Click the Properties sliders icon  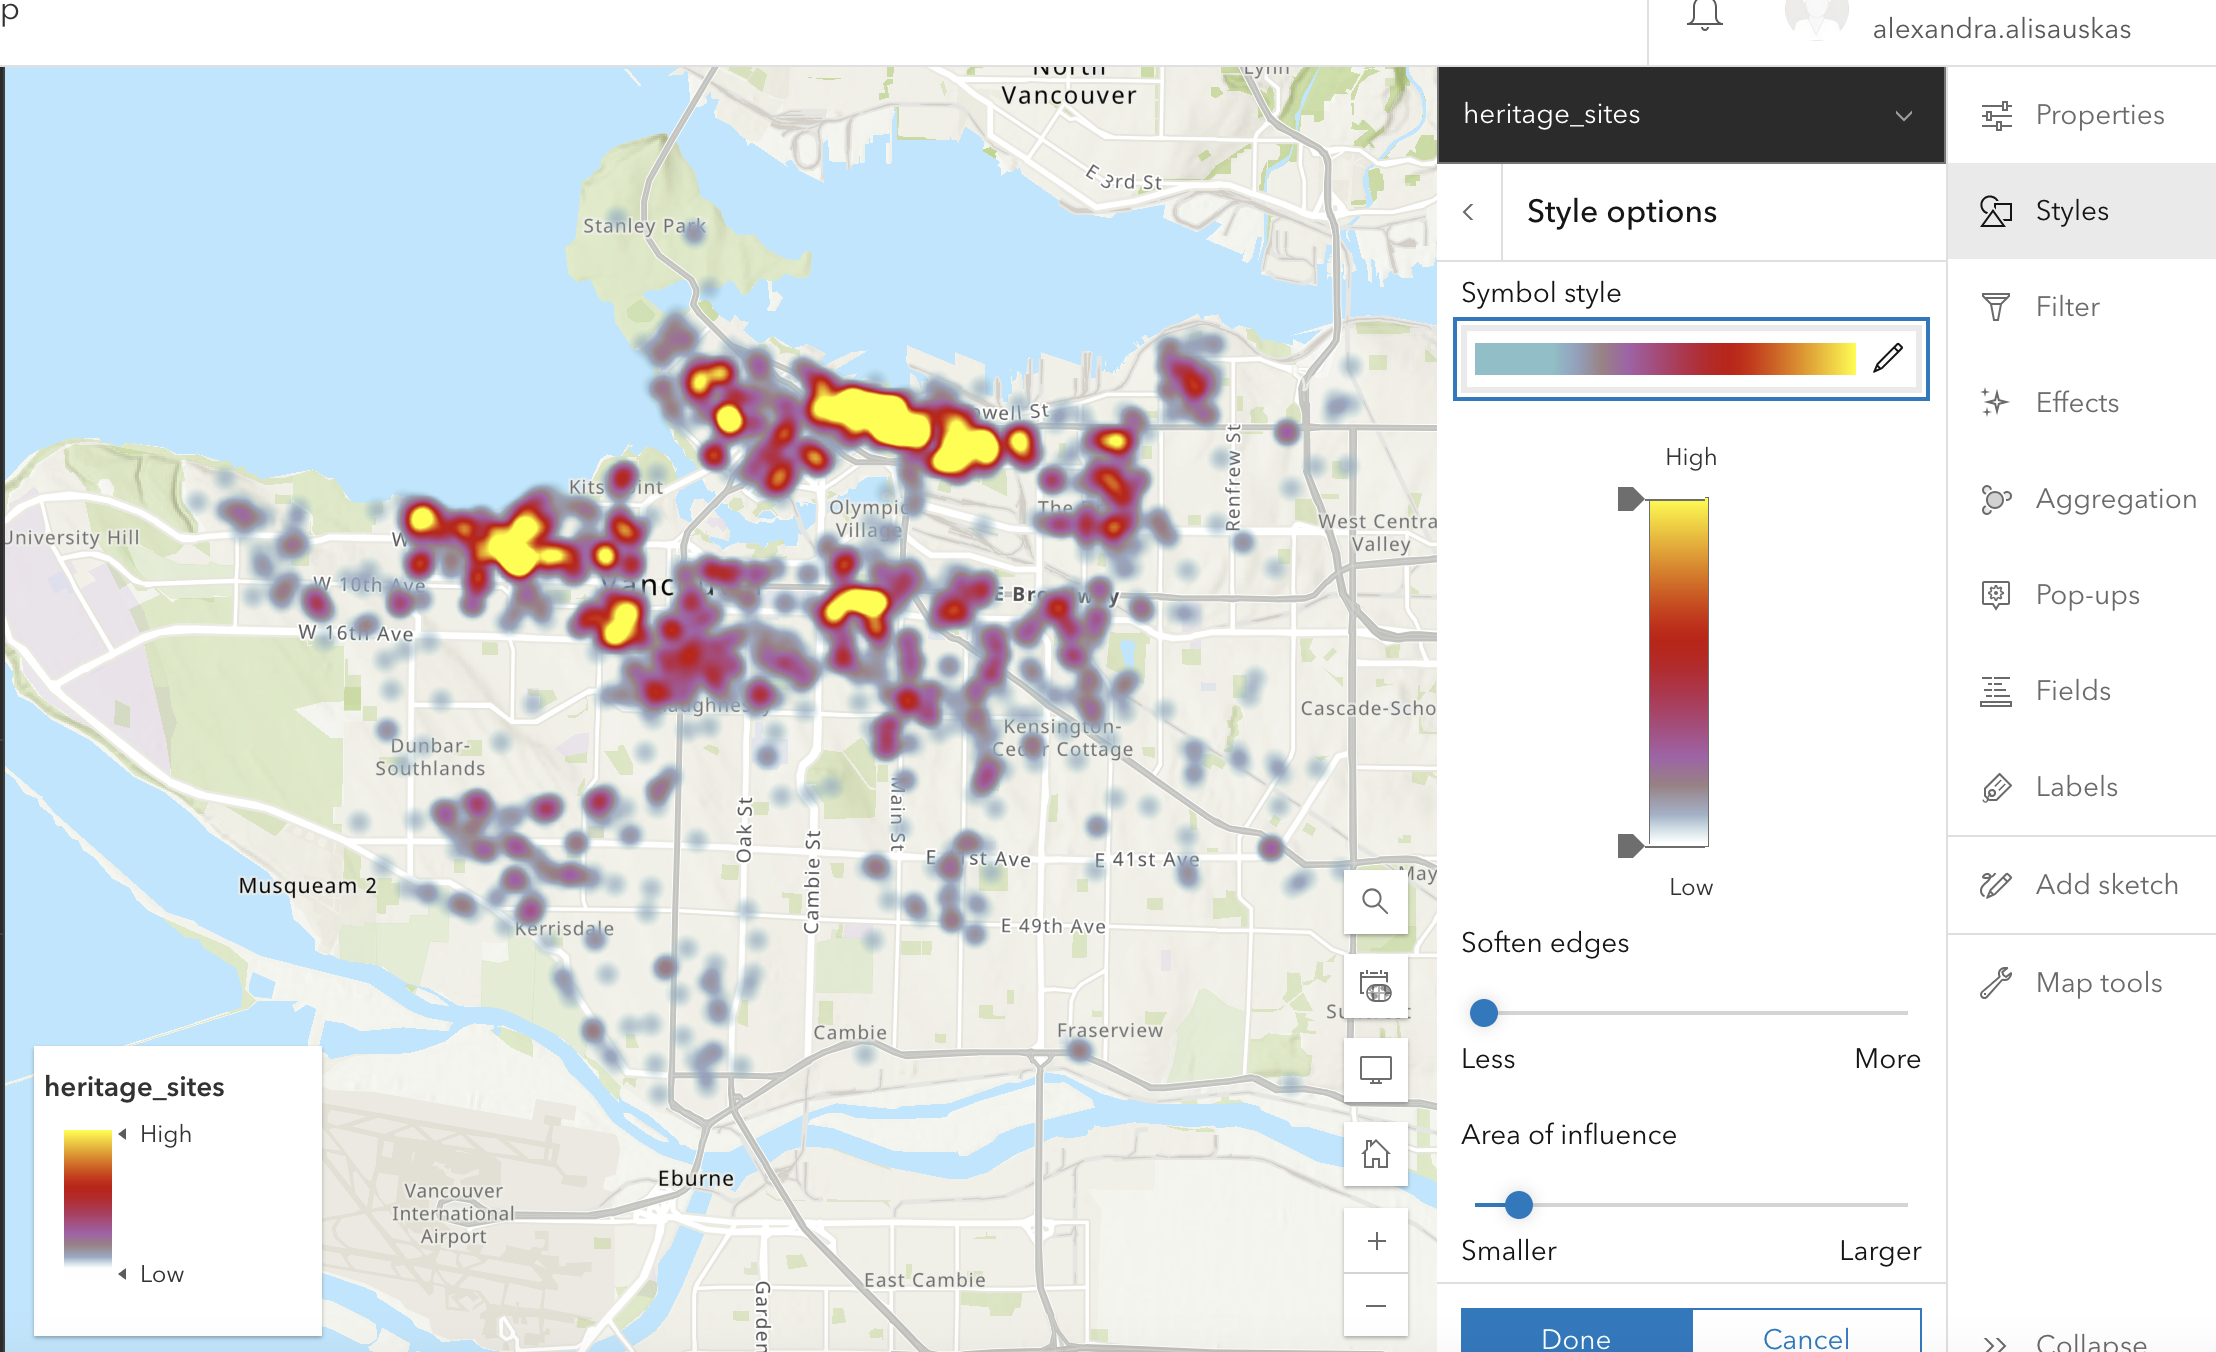tap(1996, 116)
